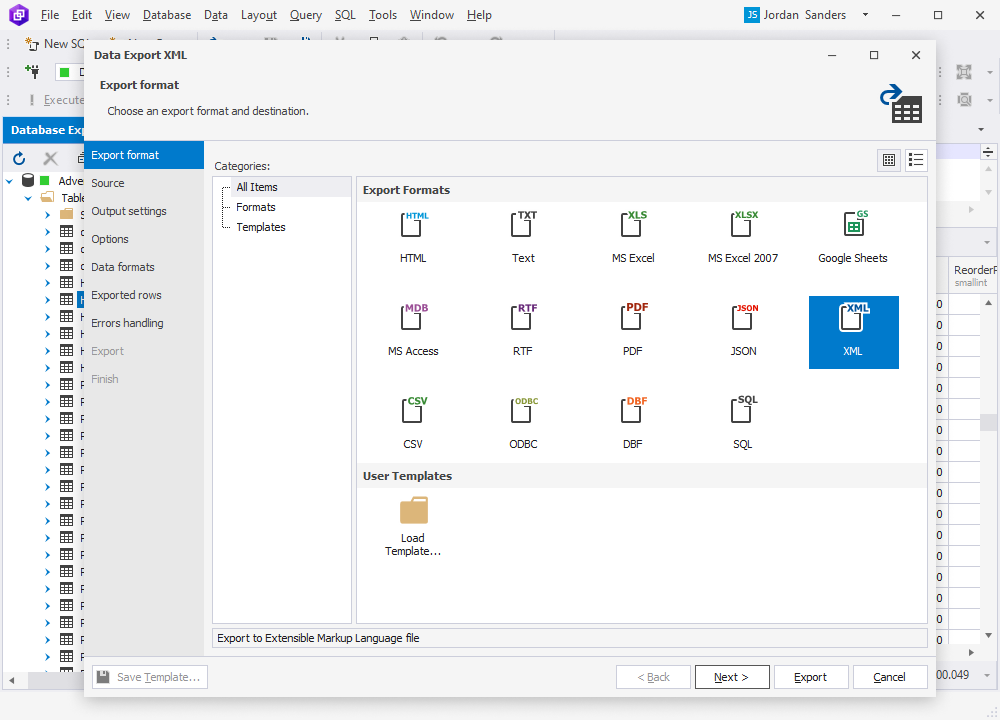The width and height of the screenshot is (1000, 720).
Task: Click the Save Template button
Action: [149, 677]
